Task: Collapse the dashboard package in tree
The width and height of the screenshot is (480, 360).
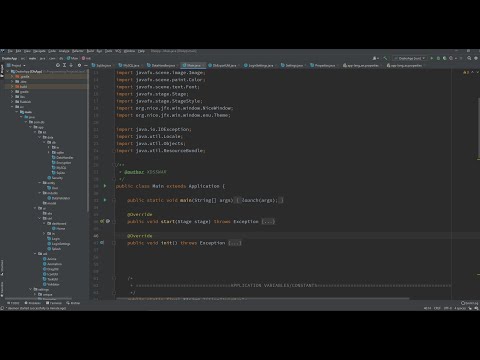Action: tap(44, 223)
